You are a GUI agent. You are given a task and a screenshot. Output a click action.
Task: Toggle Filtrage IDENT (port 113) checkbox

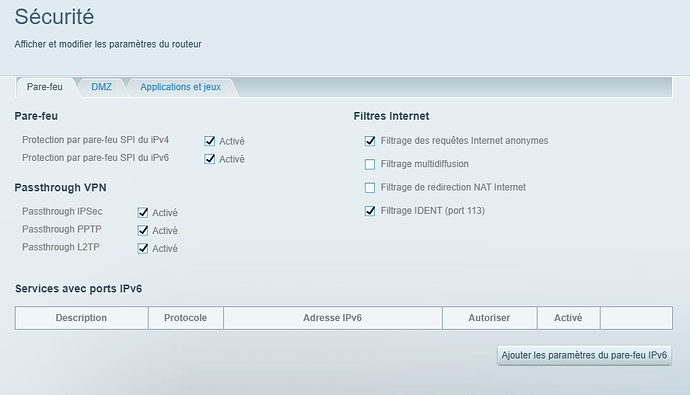click(x=370, y=211)
